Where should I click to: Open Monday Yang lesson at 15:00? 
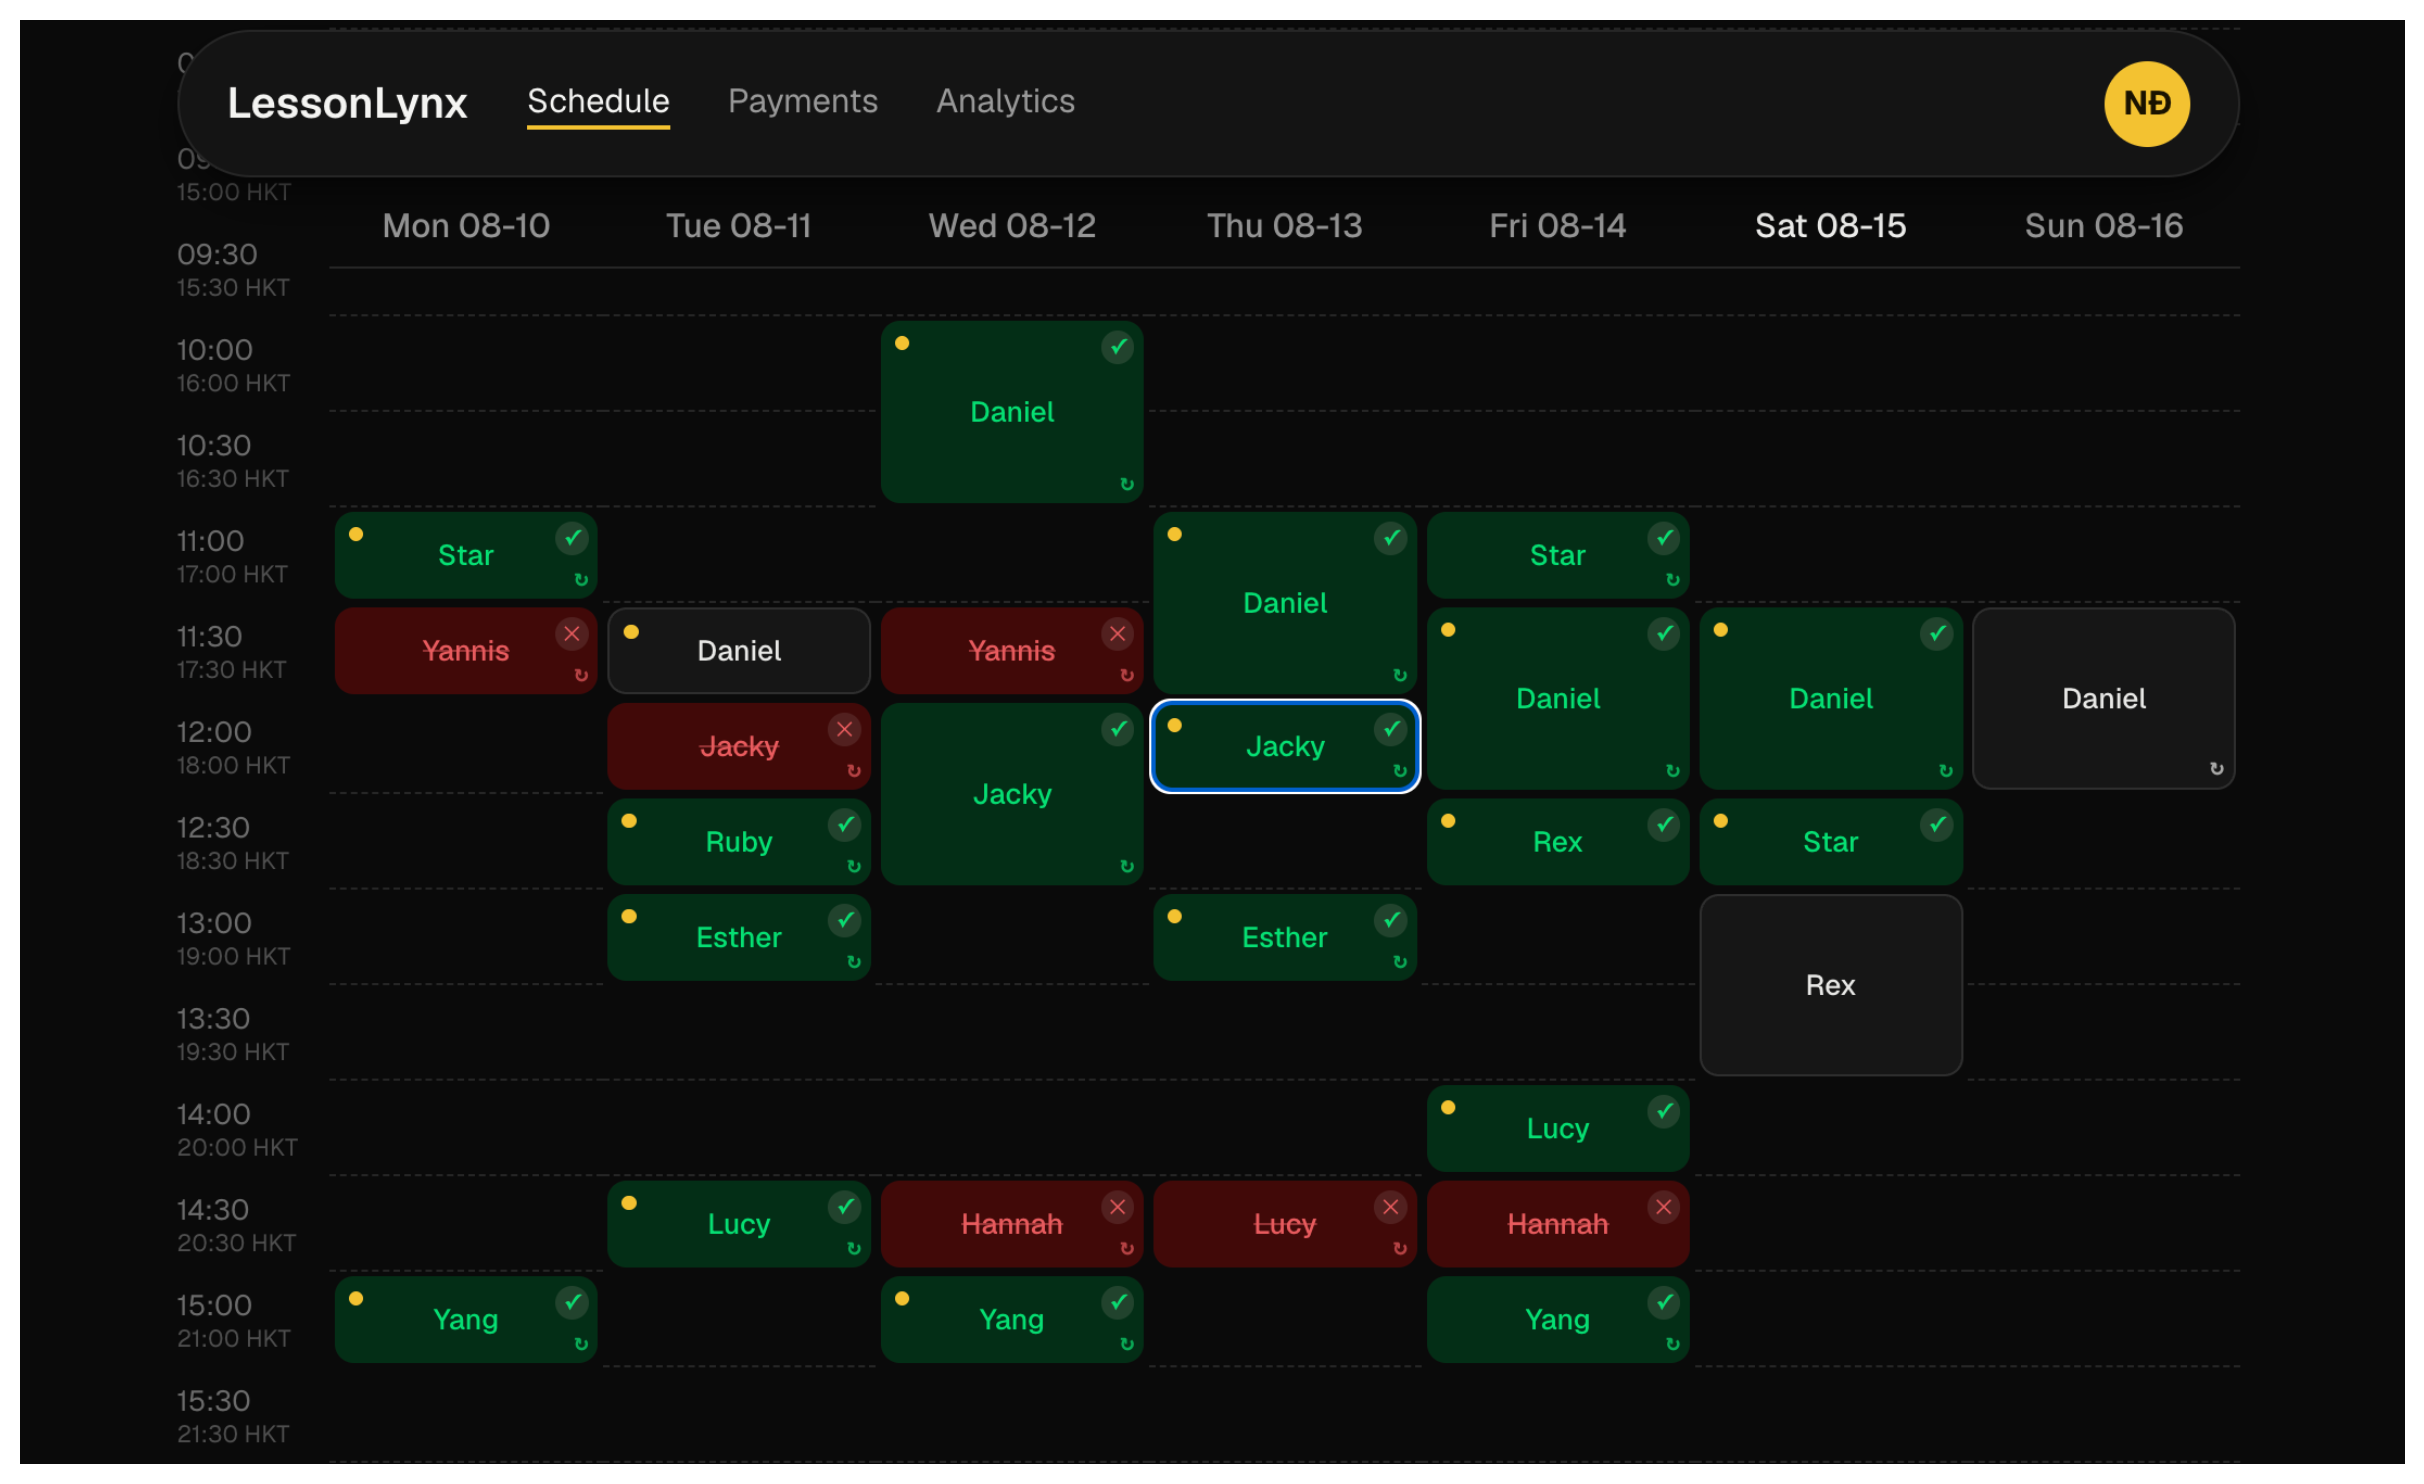click(466, 1319)
